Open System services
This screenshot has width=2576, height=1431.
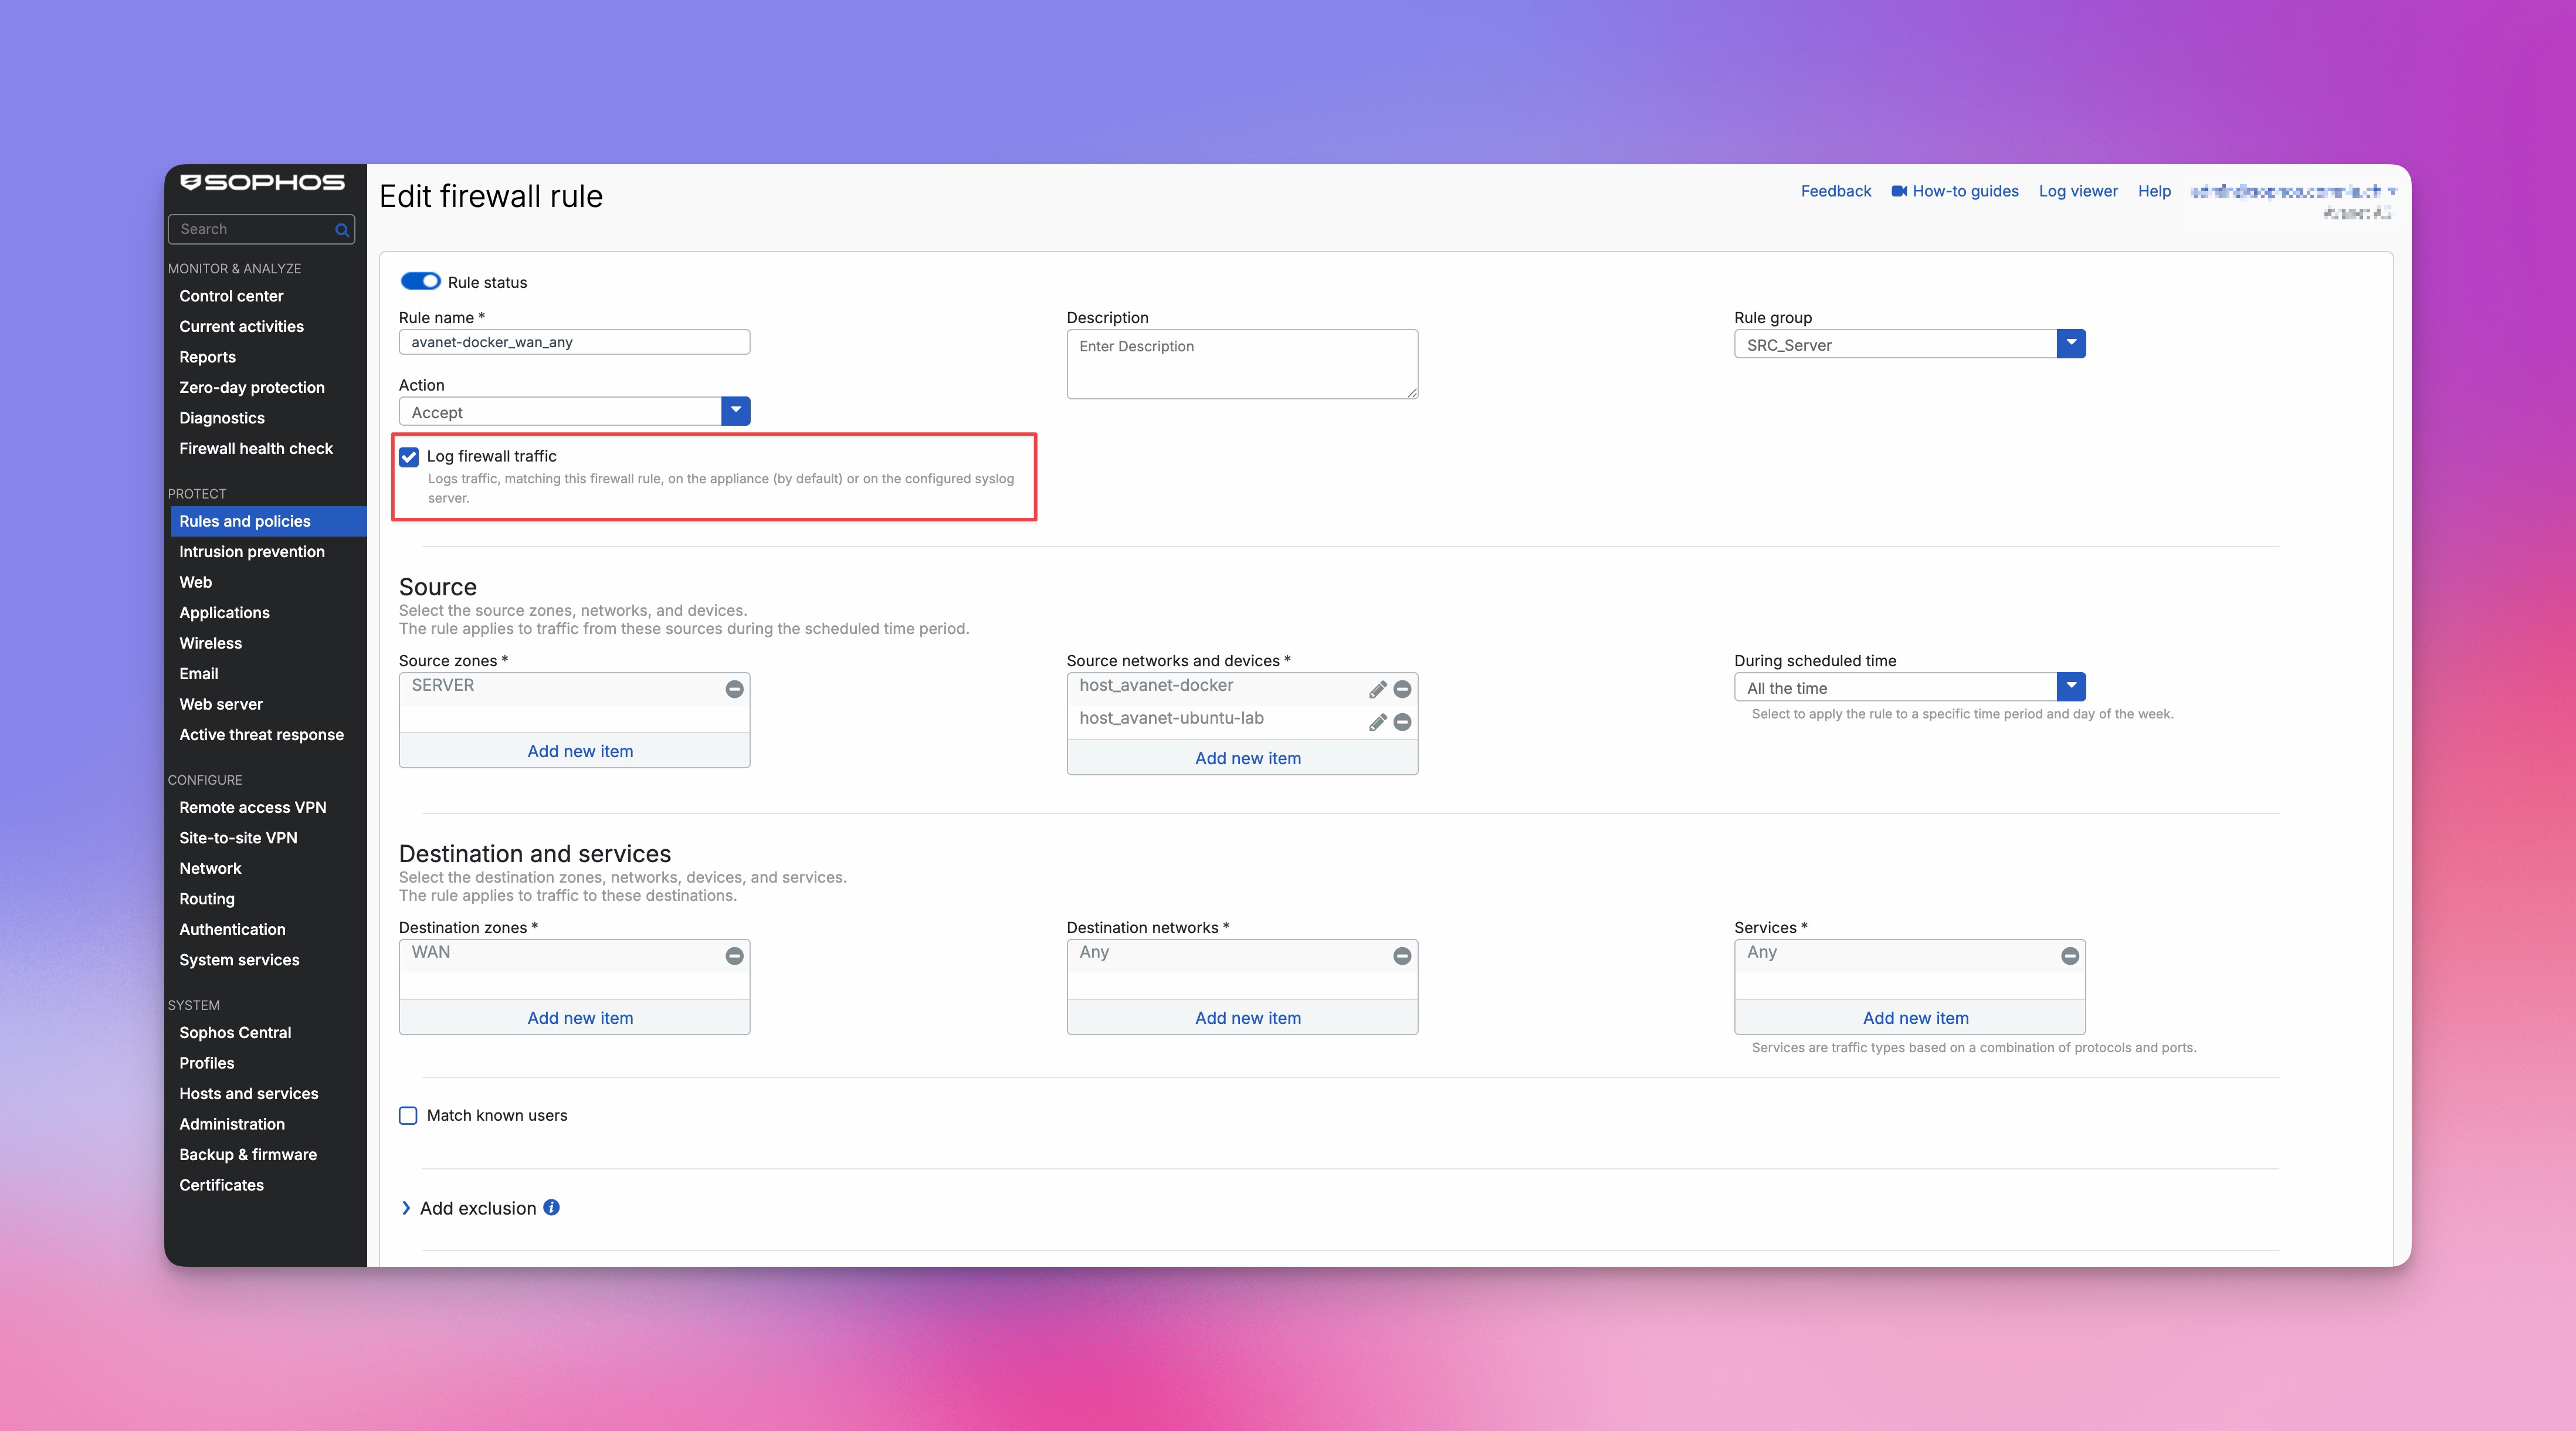pyautogui.click(x=239, y=959)
